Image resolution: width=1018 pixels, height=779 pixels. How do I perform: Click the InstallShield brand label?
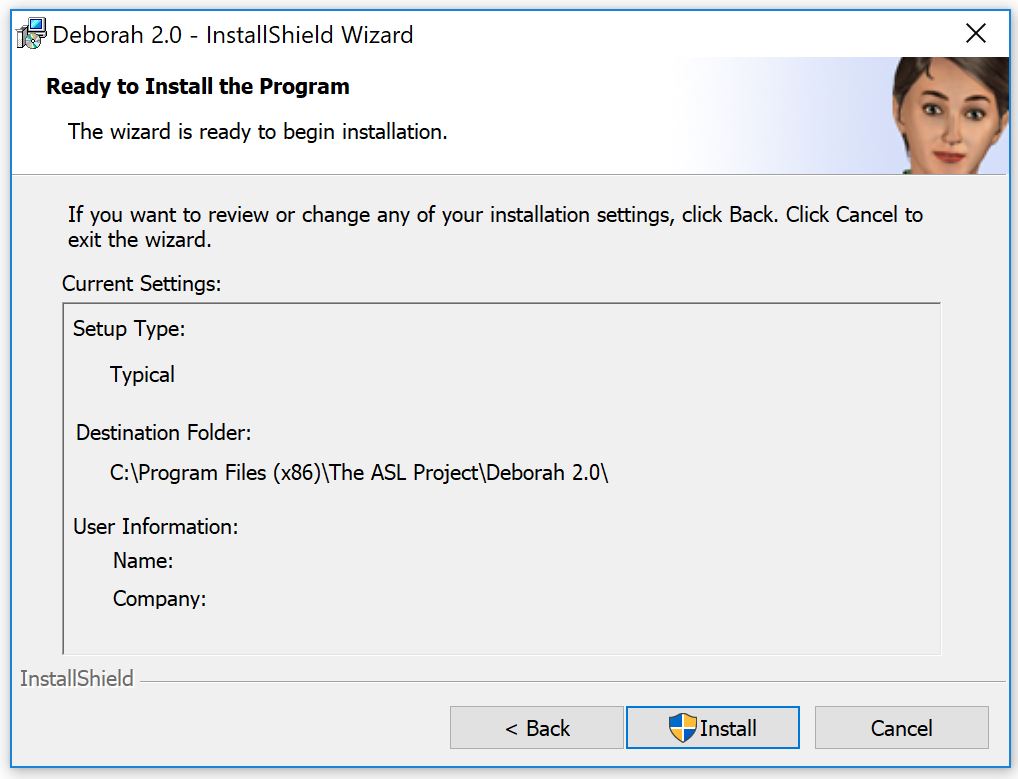77,678
